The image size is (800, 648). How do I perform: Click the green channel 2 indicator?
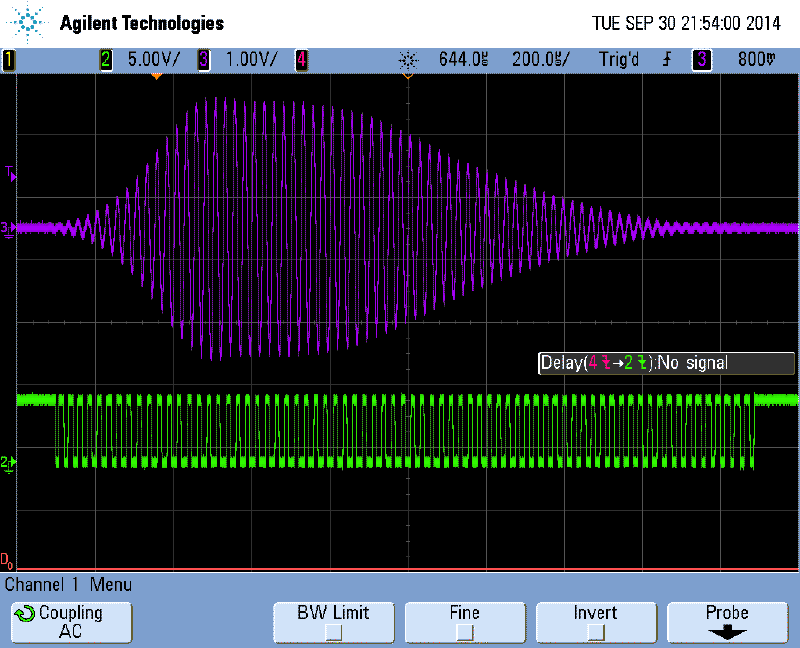(106, 60)
